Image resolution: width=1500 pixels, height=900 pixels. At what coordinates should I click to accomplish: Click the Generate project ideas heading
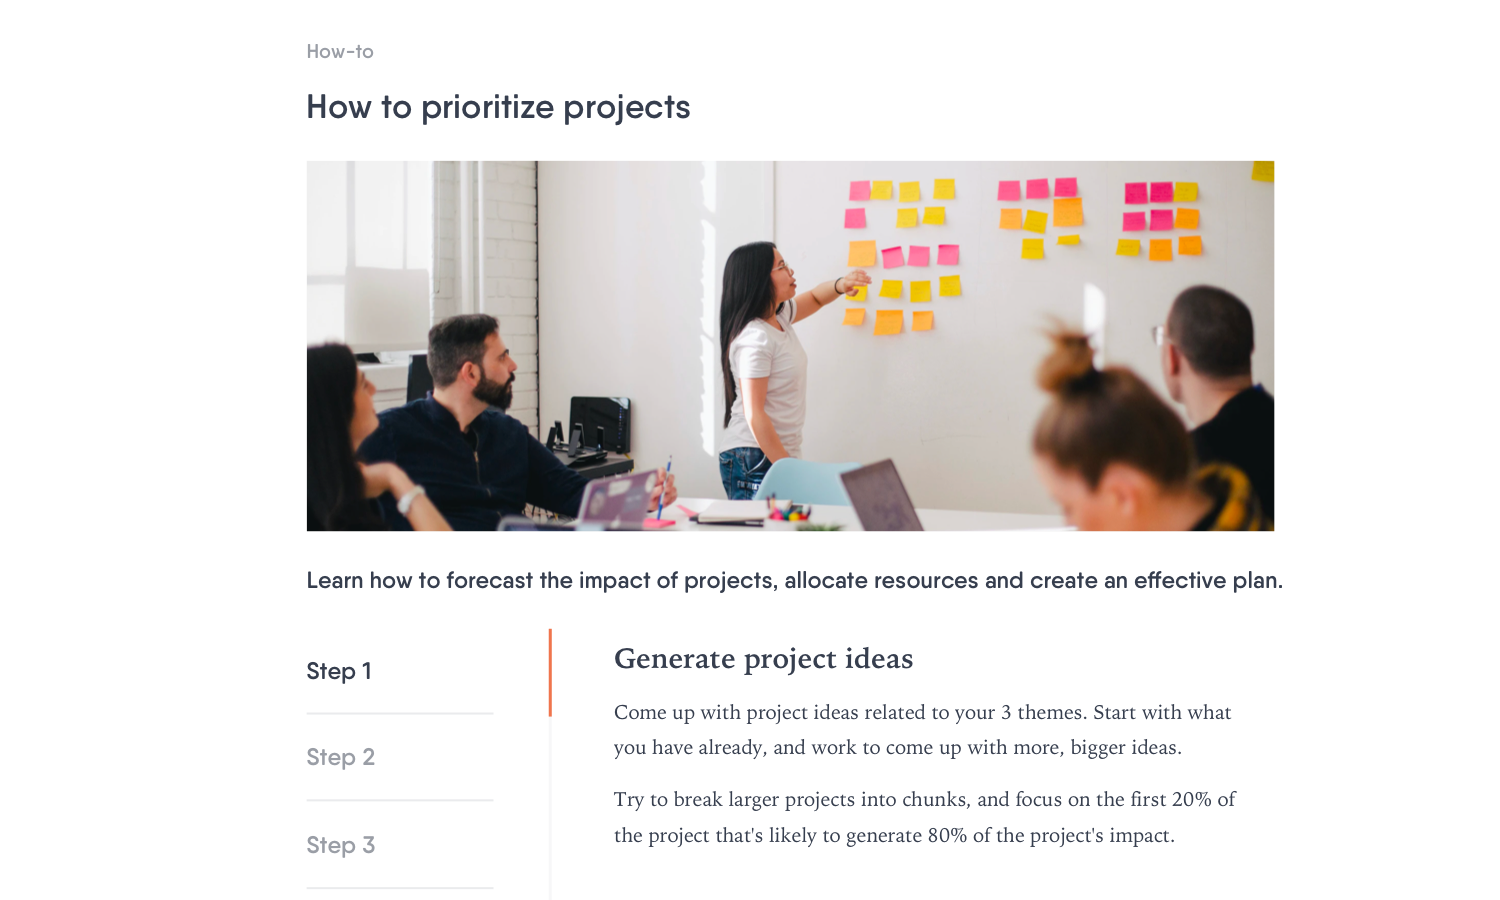(x=763, y=659)
